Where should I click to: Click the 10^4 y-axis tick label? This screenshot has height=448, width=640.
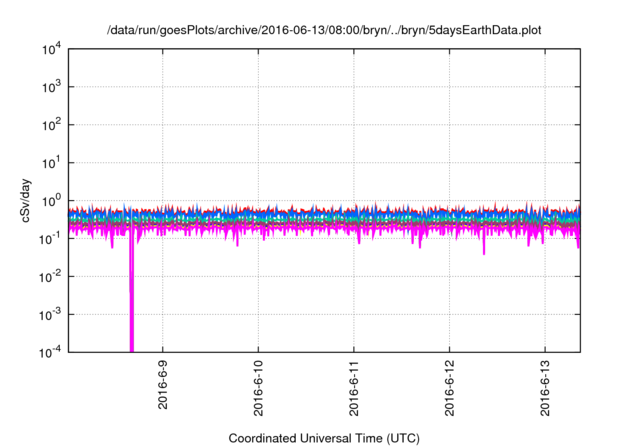tap(51, 49)
